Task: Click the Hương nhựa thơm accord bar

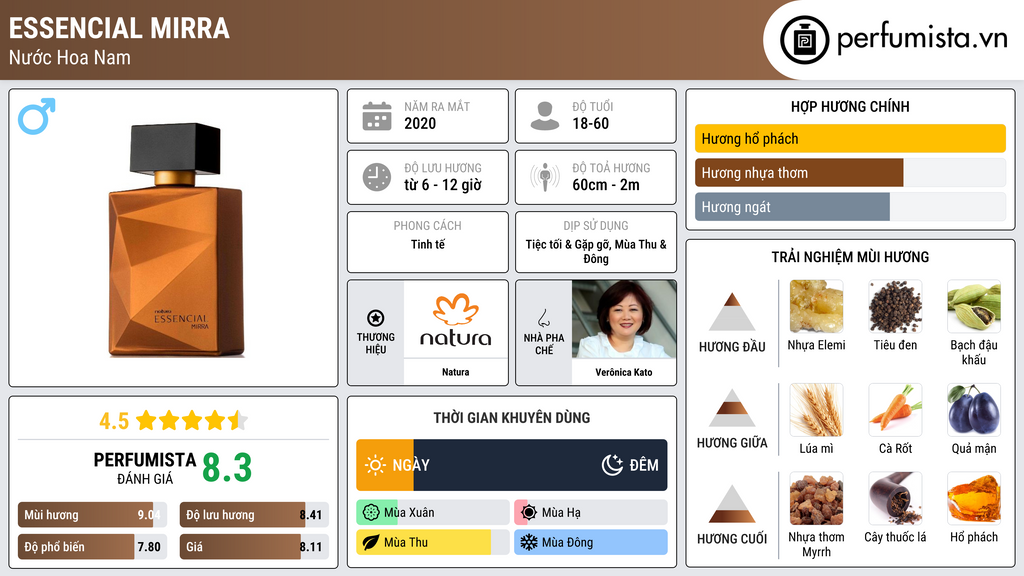Action: pos(850,173)
